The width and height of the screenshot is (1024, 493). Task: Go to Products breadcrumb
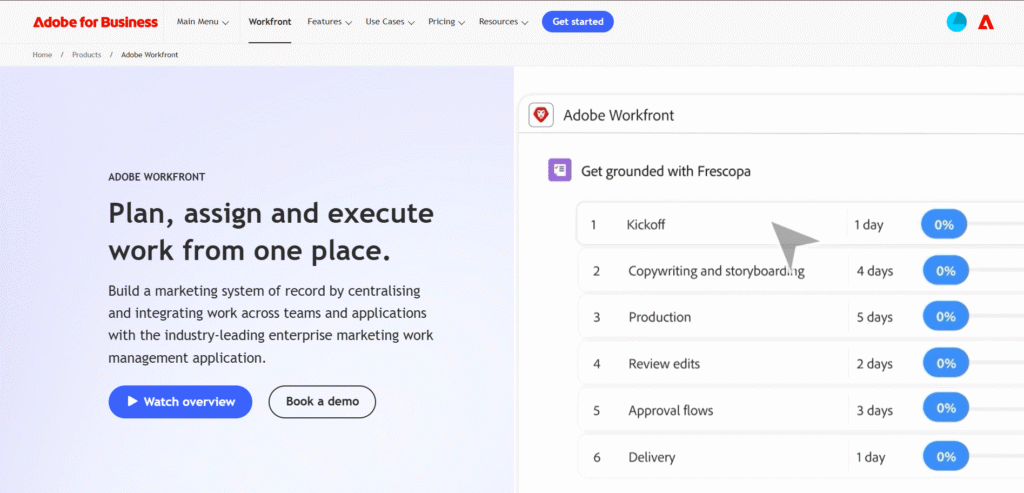[x=86, y=55]
